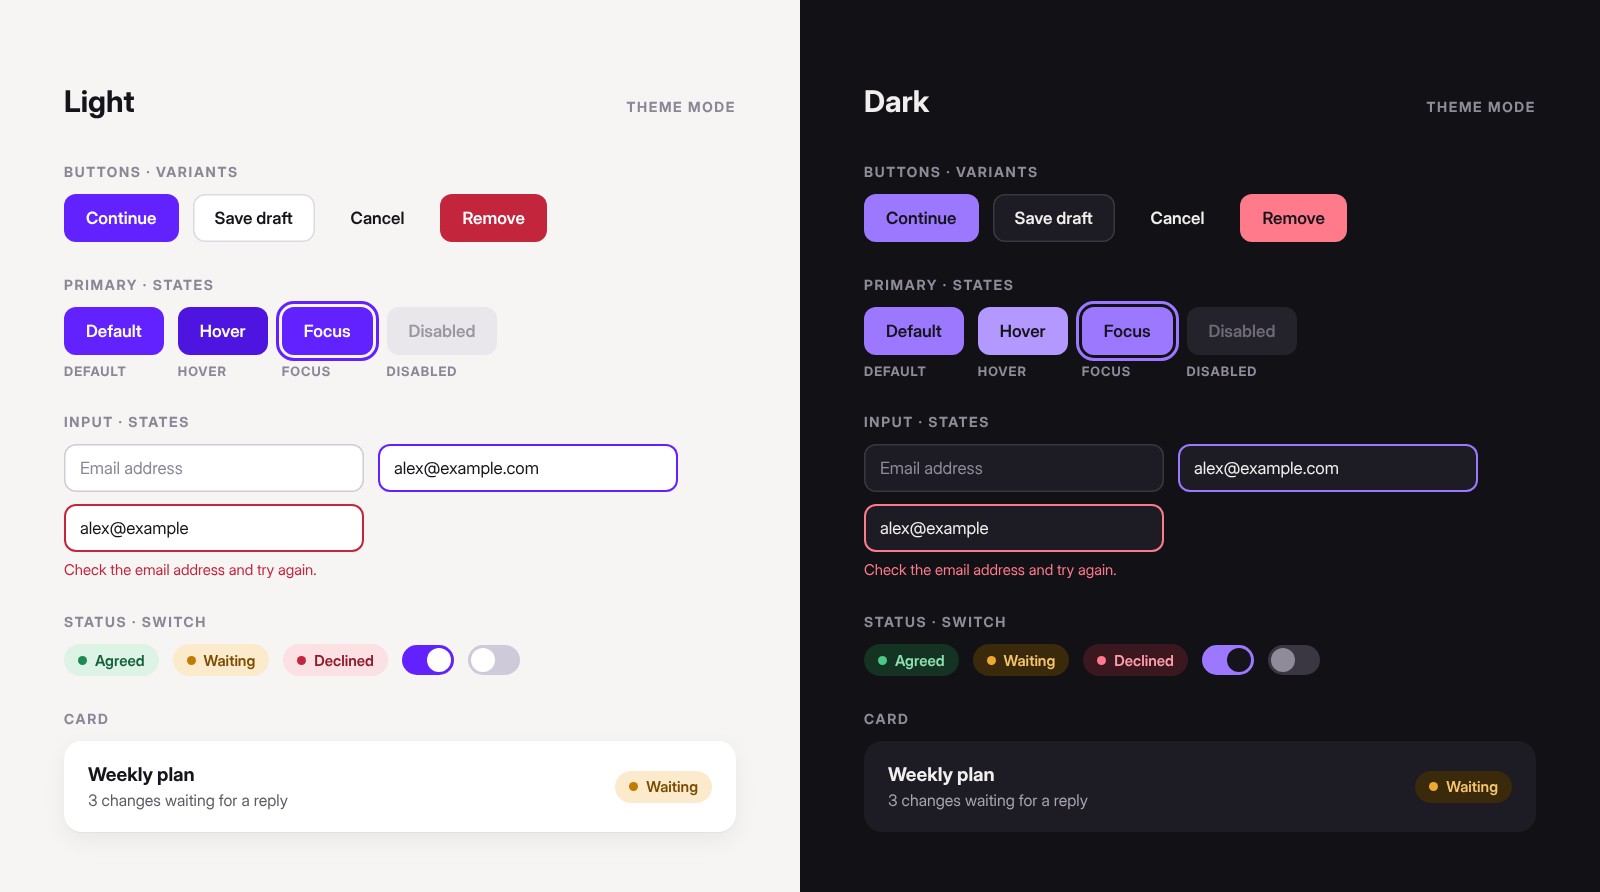Click the Default state button in Dark panel
Viewport: 1600px width, 892px height.
coord(914,331)
